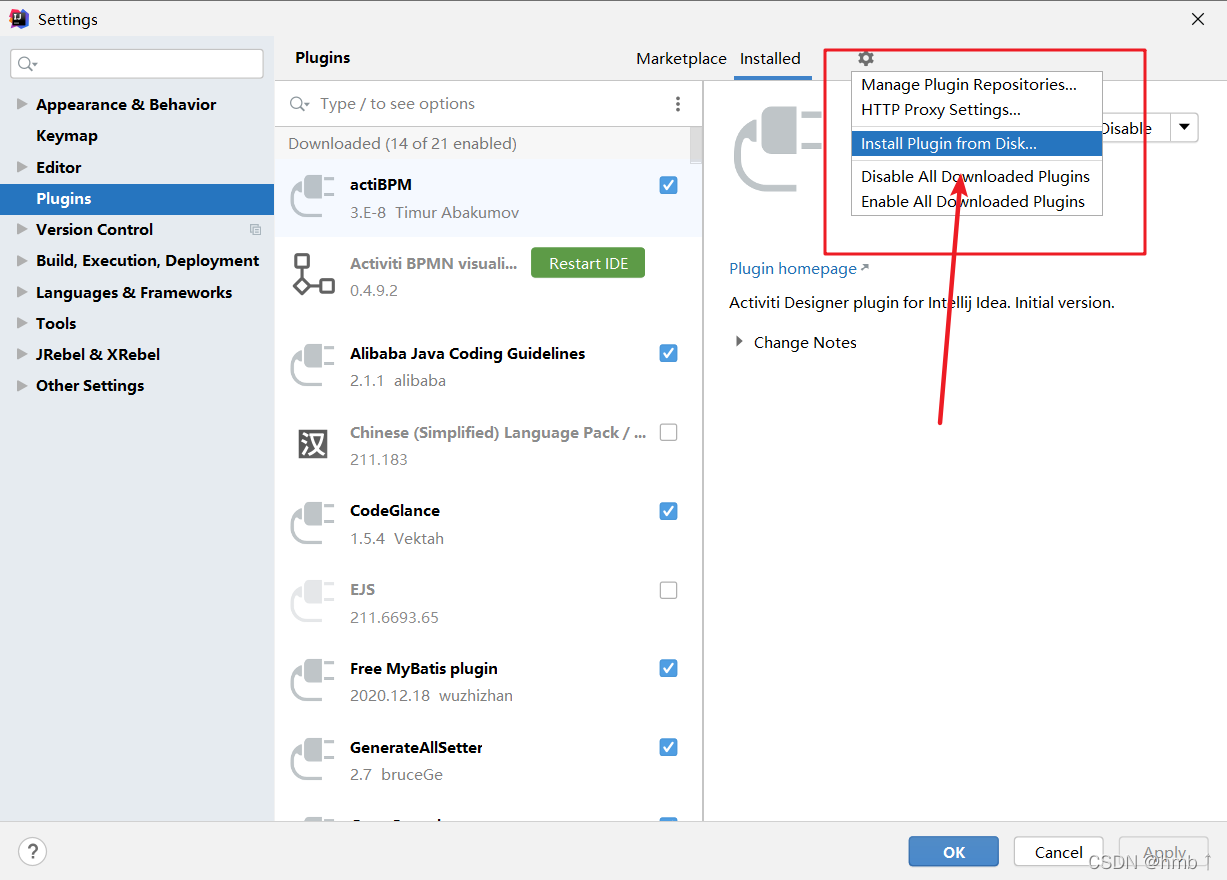Image resolution: width=1227 pixels, height=880 pixels.
Task: Choose Disable All Downloaded Plugins
Action: (x=976, y=176)
